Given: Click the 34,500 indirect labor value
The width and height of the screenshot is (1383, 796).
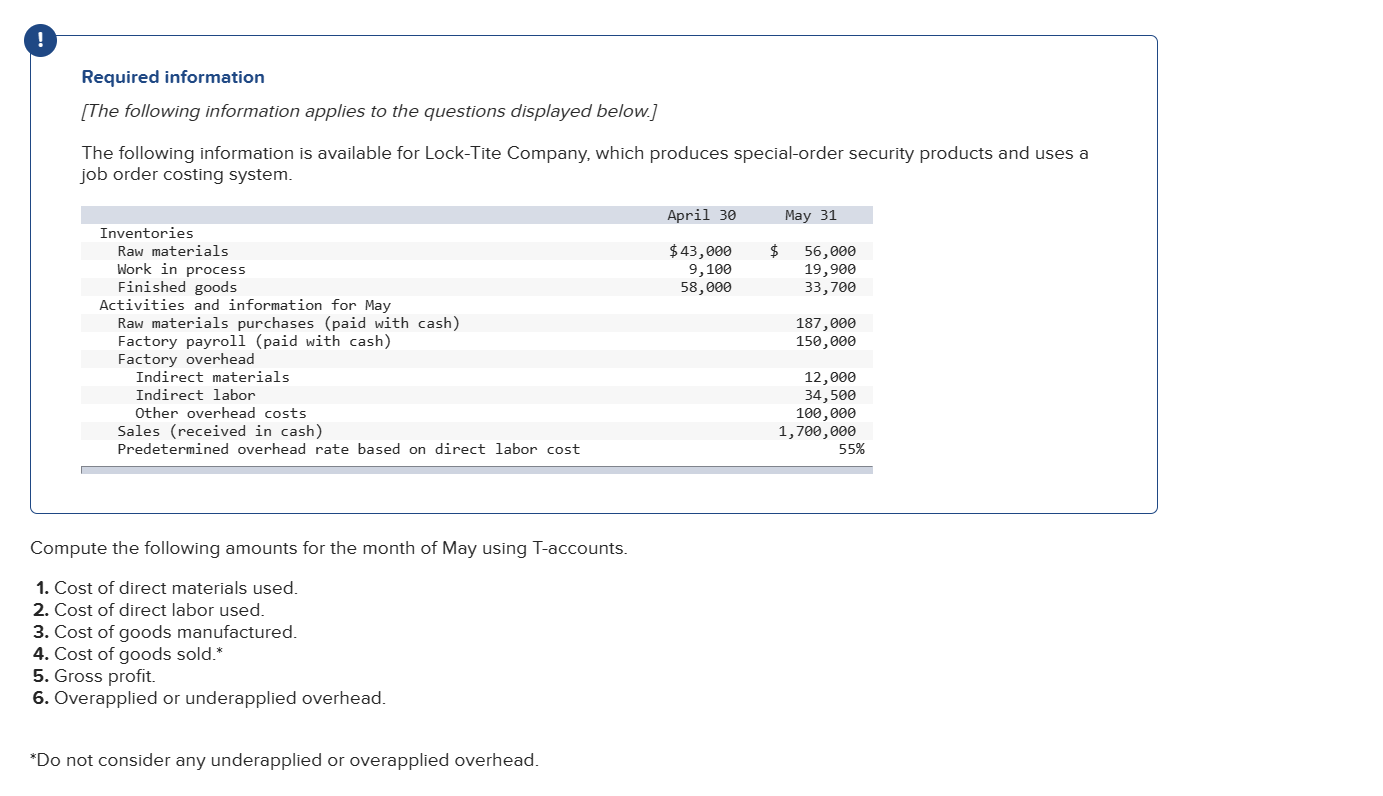Looking at the screenshot, I should [830, 395].
